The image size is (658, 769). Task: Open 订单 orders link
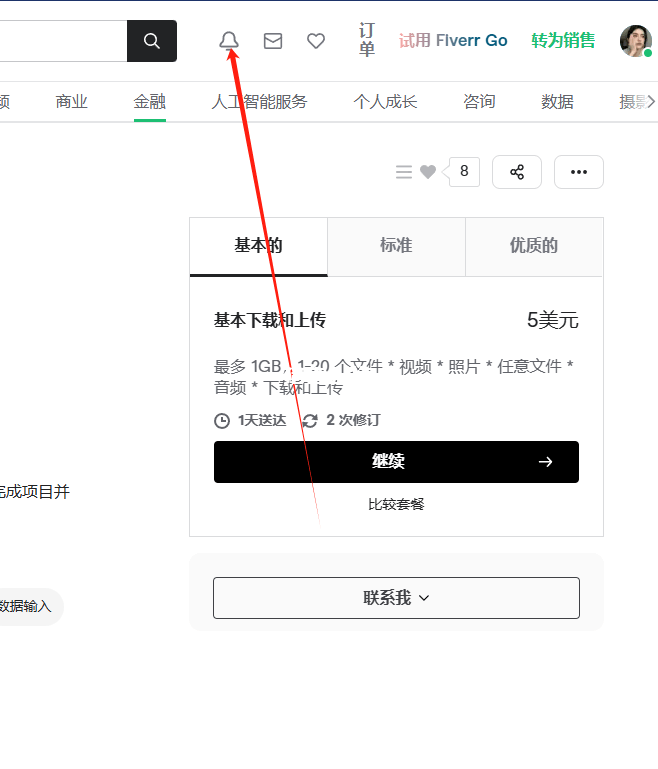click(x=367, y=40)
